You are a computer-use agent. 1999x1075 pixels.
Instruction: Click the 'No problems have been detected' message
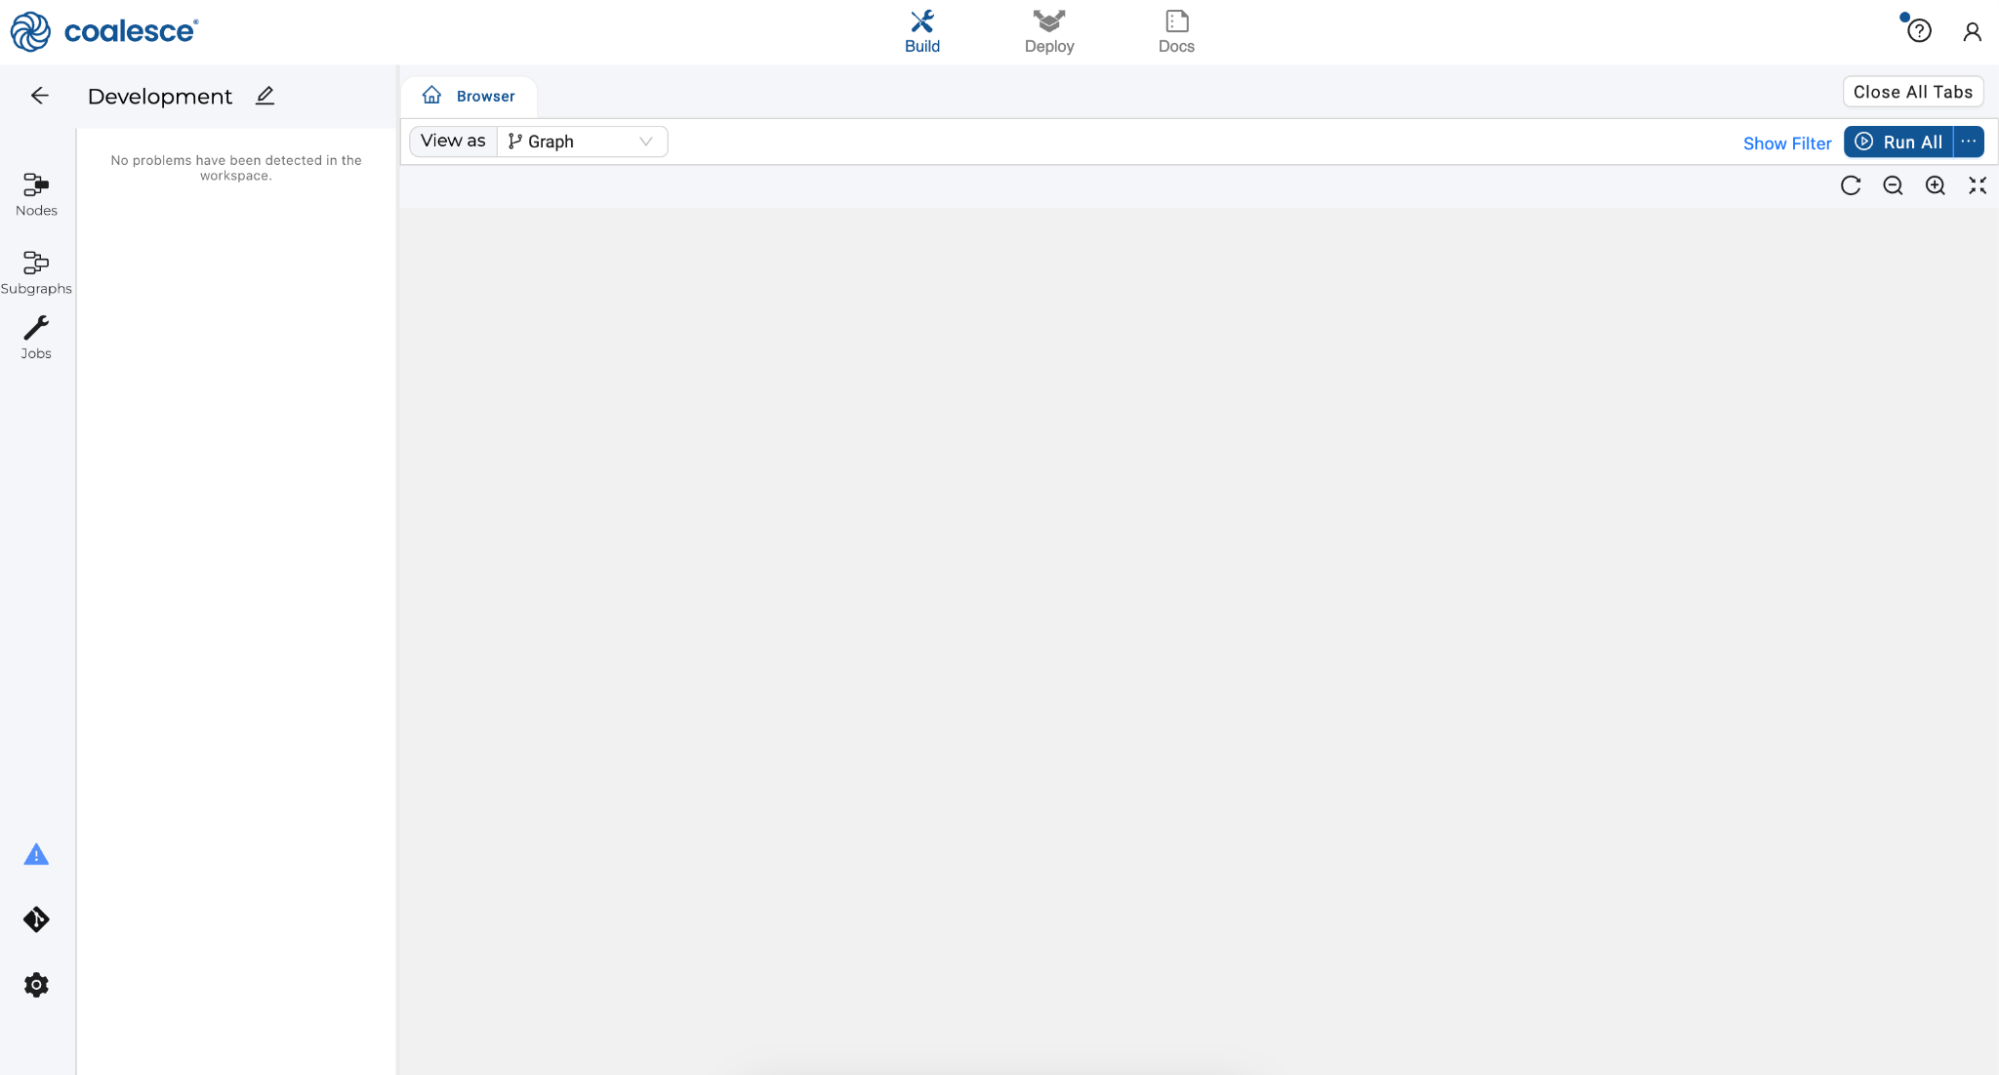(x=236, y=168)
